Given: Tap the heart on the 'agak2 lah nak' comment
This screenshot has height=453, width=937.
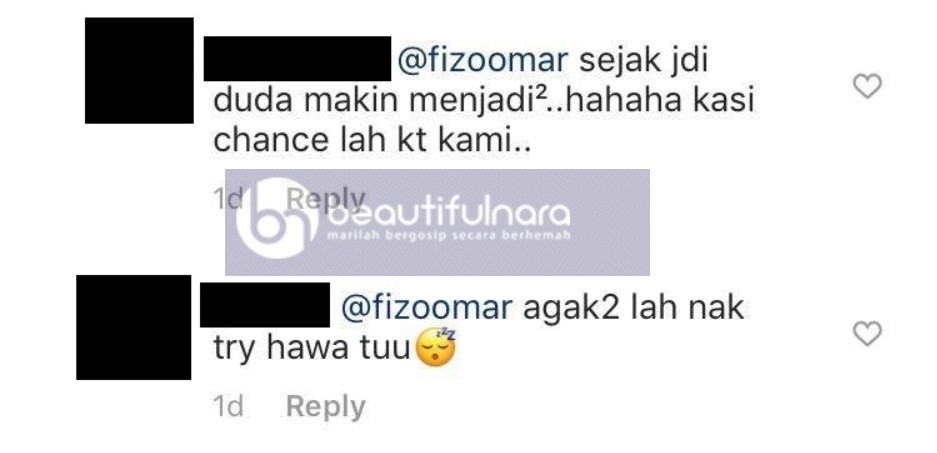Looking at the screenshot, I should [x=867, y=333].
